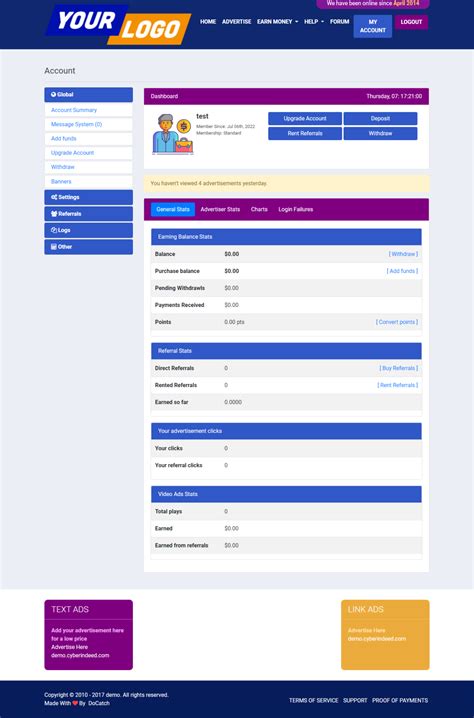This screenshot has height=718, width=474.
Task: Open the Help dropdown menu
Action: [x=314, y=22]
